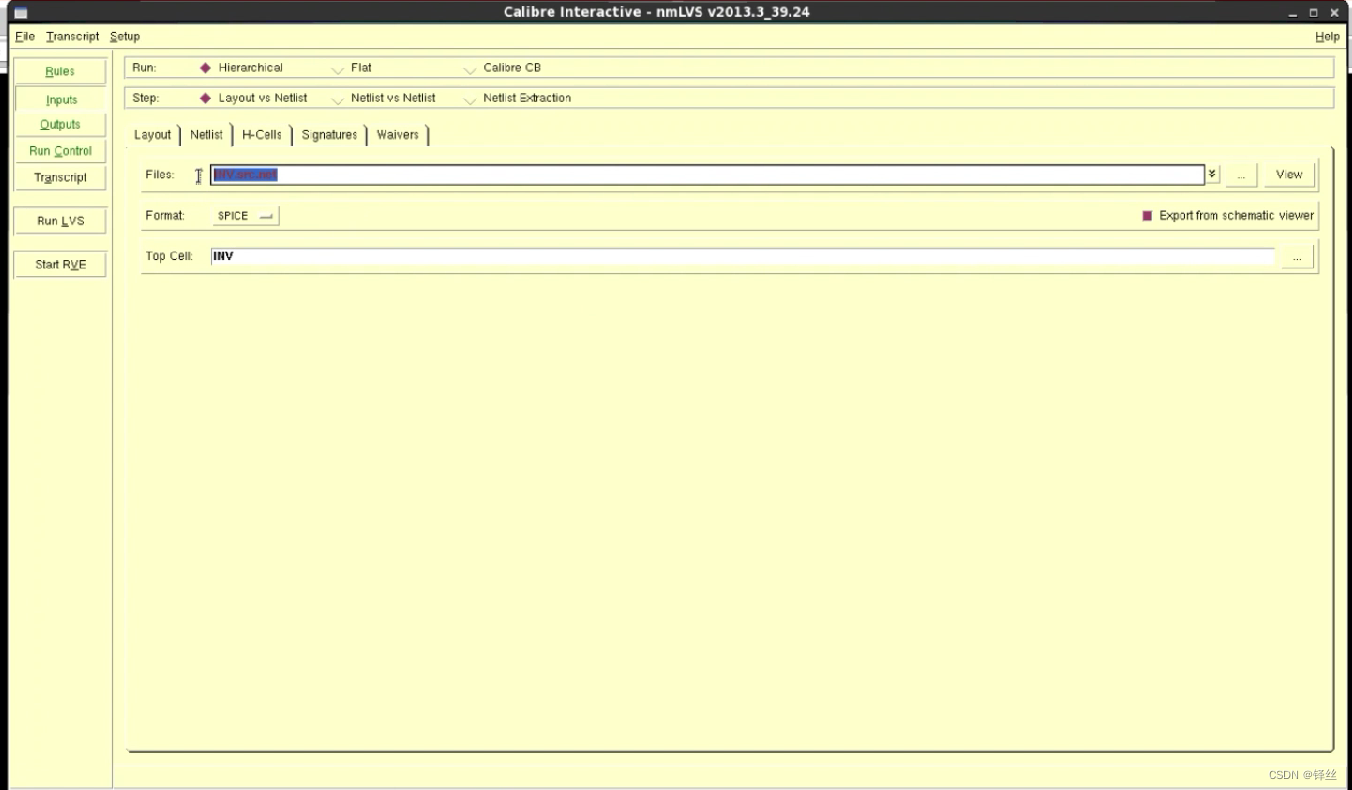Select the Flat run option

coord(353,68)
